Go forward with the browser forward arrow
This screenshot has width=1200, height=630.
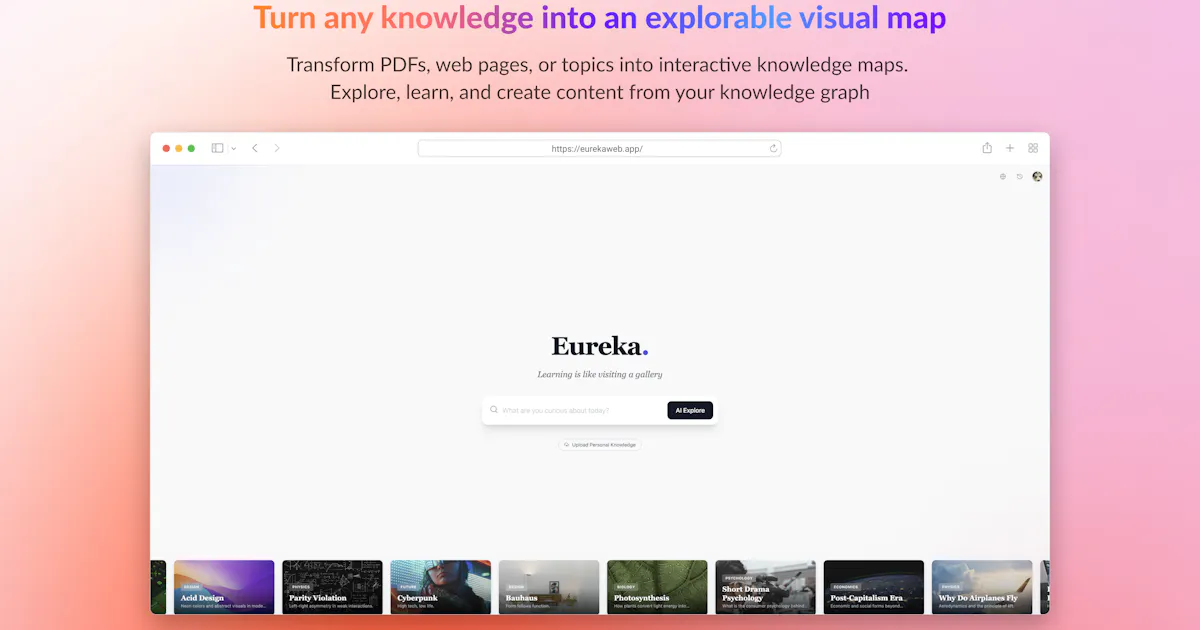pyautogui.click(x=277, y=148)
